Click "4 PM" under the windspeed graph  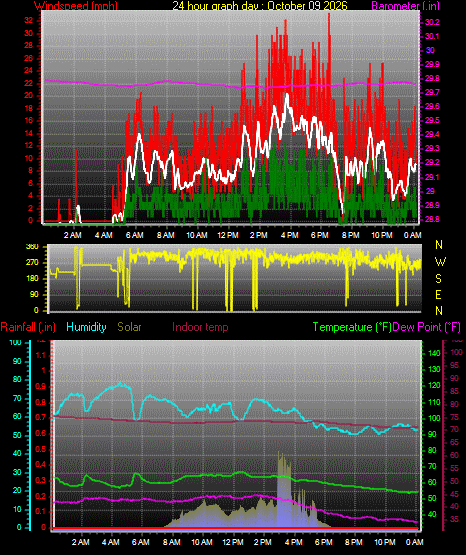(289, 235)
